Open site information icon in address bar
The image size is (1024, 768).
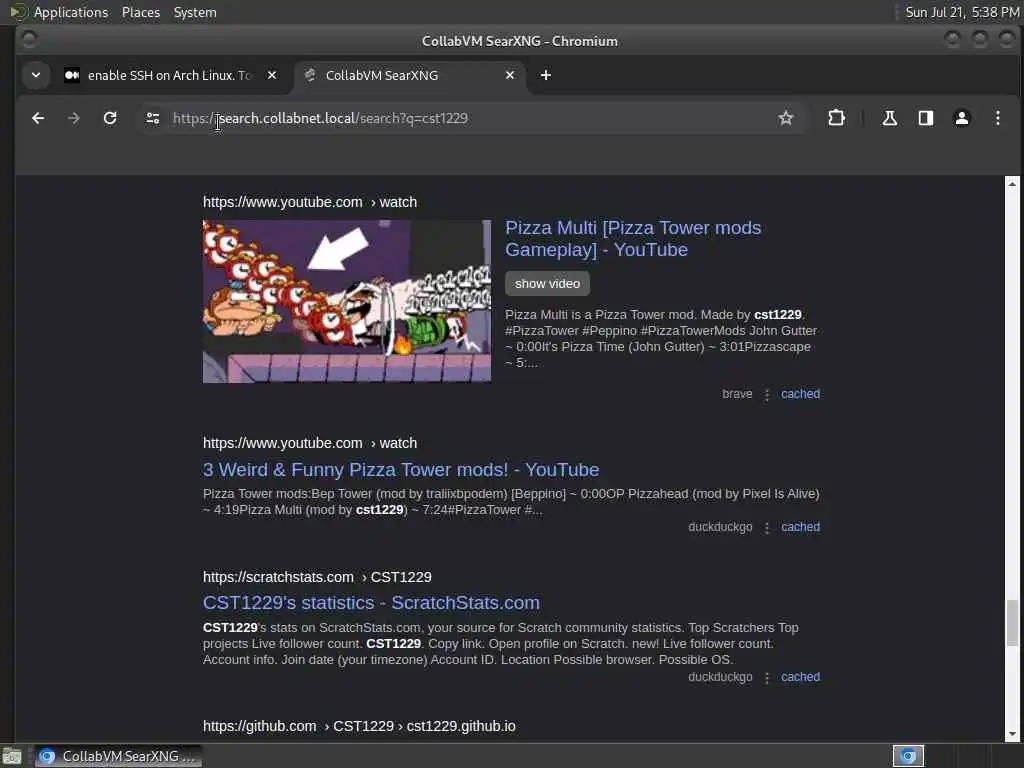point(153,118)
